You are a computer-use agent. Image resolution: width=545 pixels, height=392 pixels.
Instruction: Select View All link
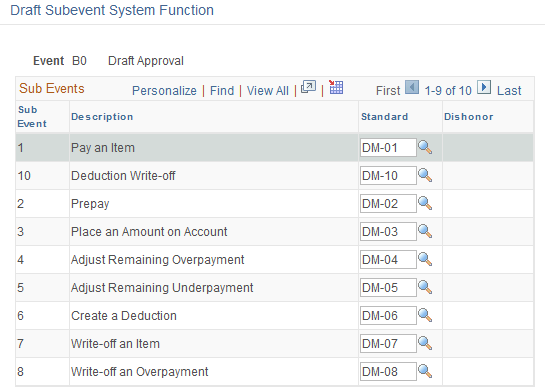coord(268,91)
